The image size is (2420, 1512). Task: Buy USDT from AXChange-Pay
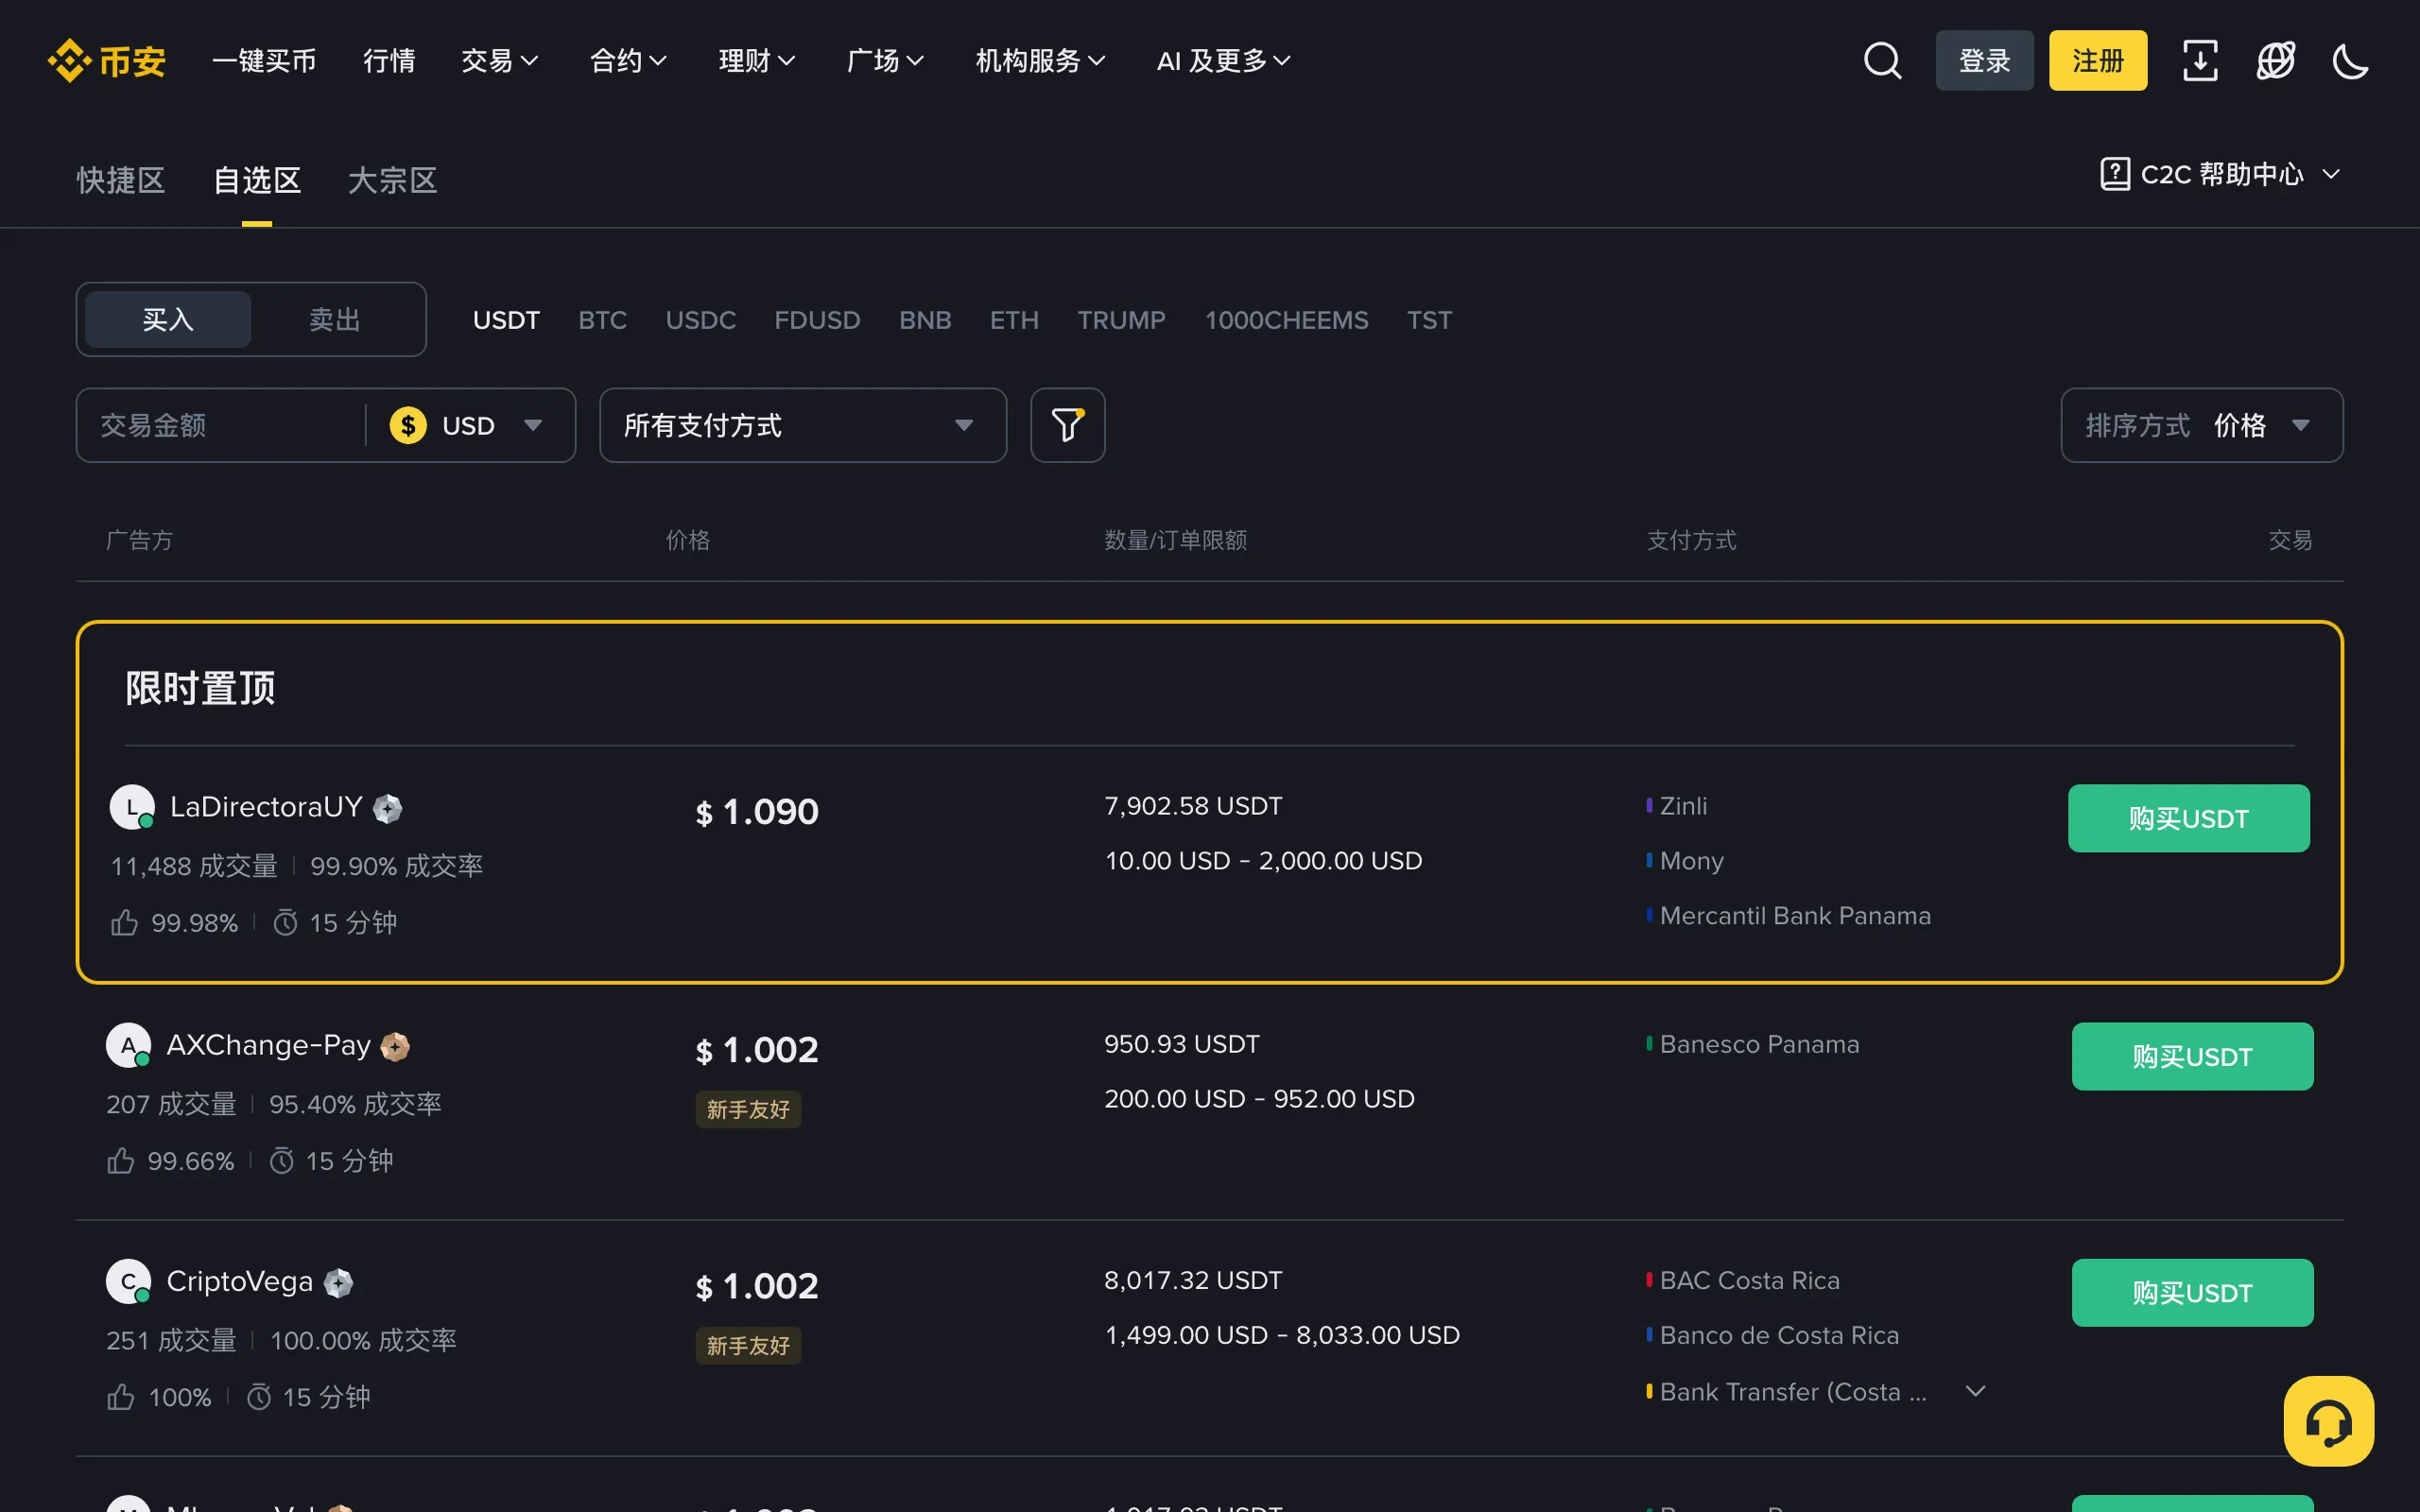tap(2192, 1056)
